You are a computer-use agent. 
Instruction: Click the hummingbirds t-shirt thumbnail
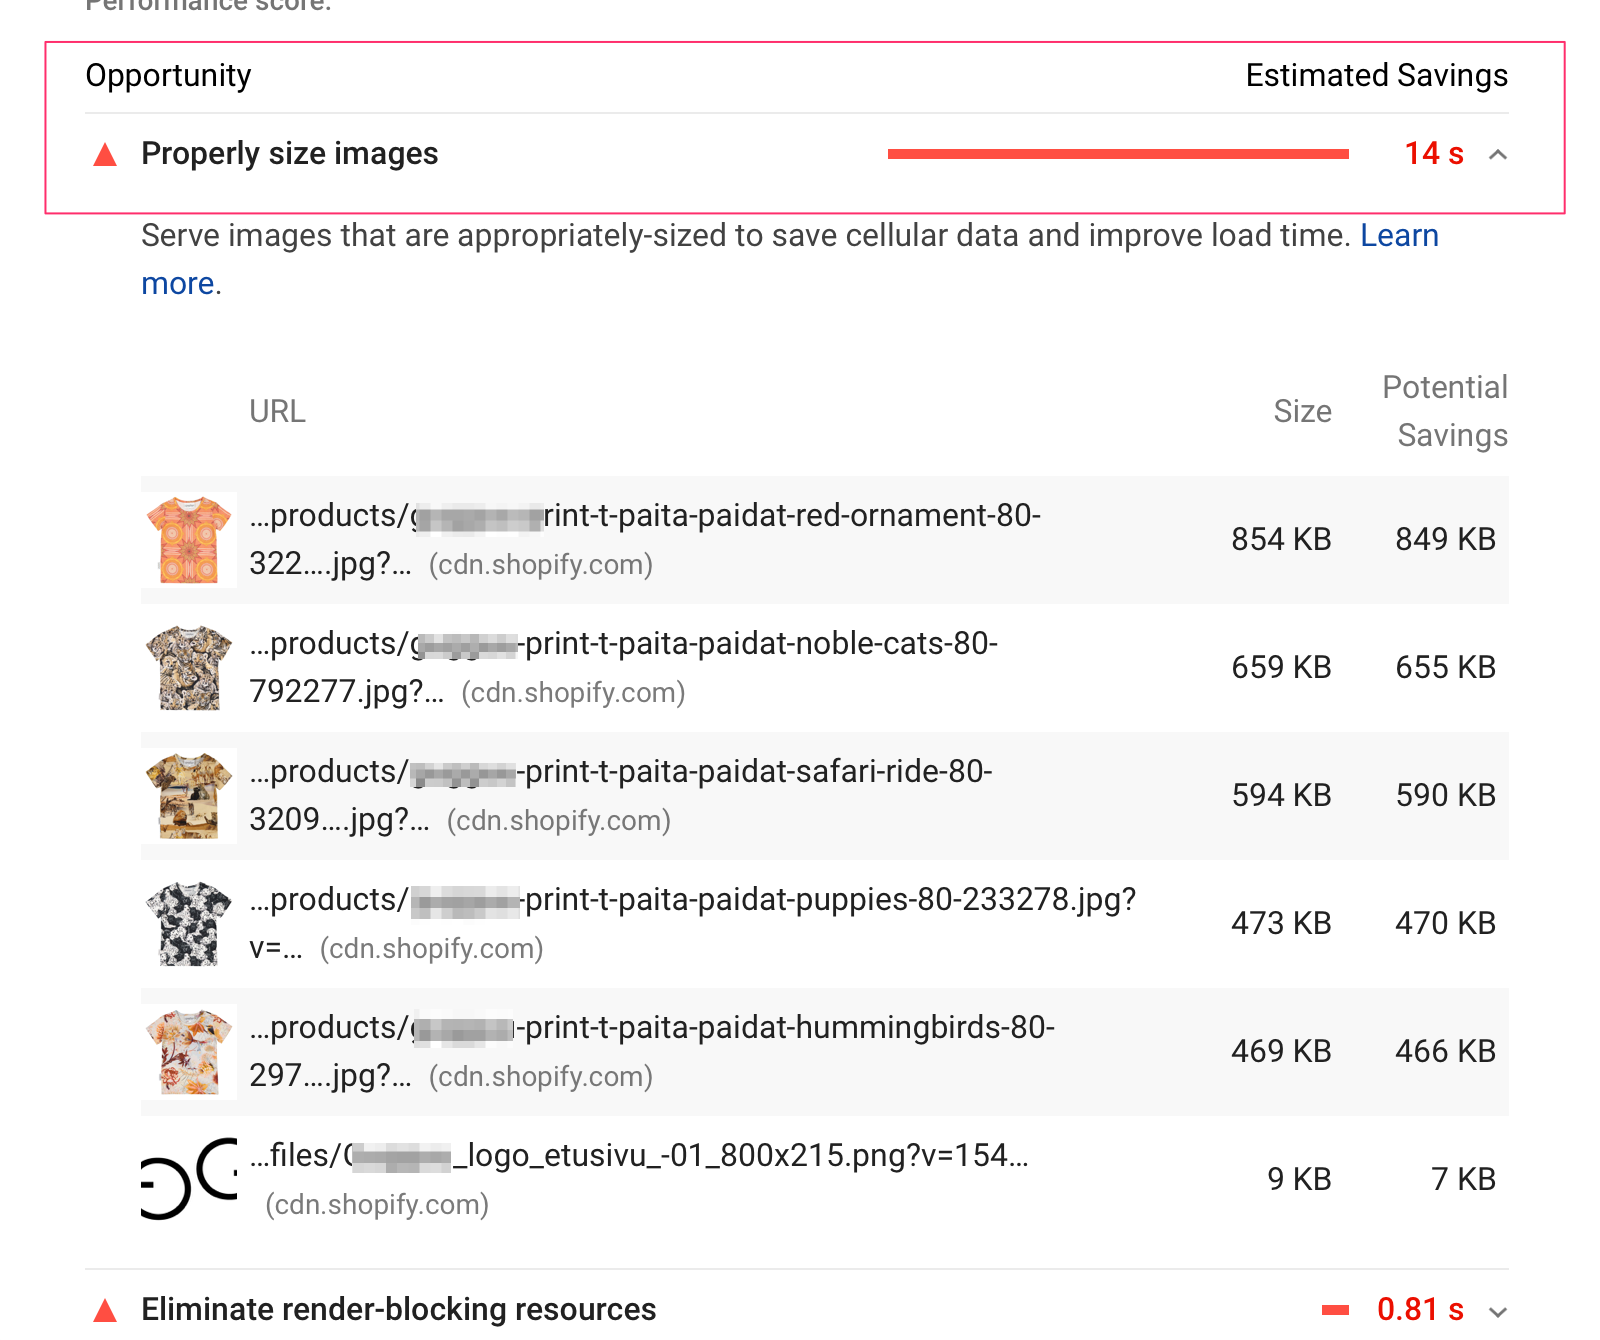point(189,1052)
